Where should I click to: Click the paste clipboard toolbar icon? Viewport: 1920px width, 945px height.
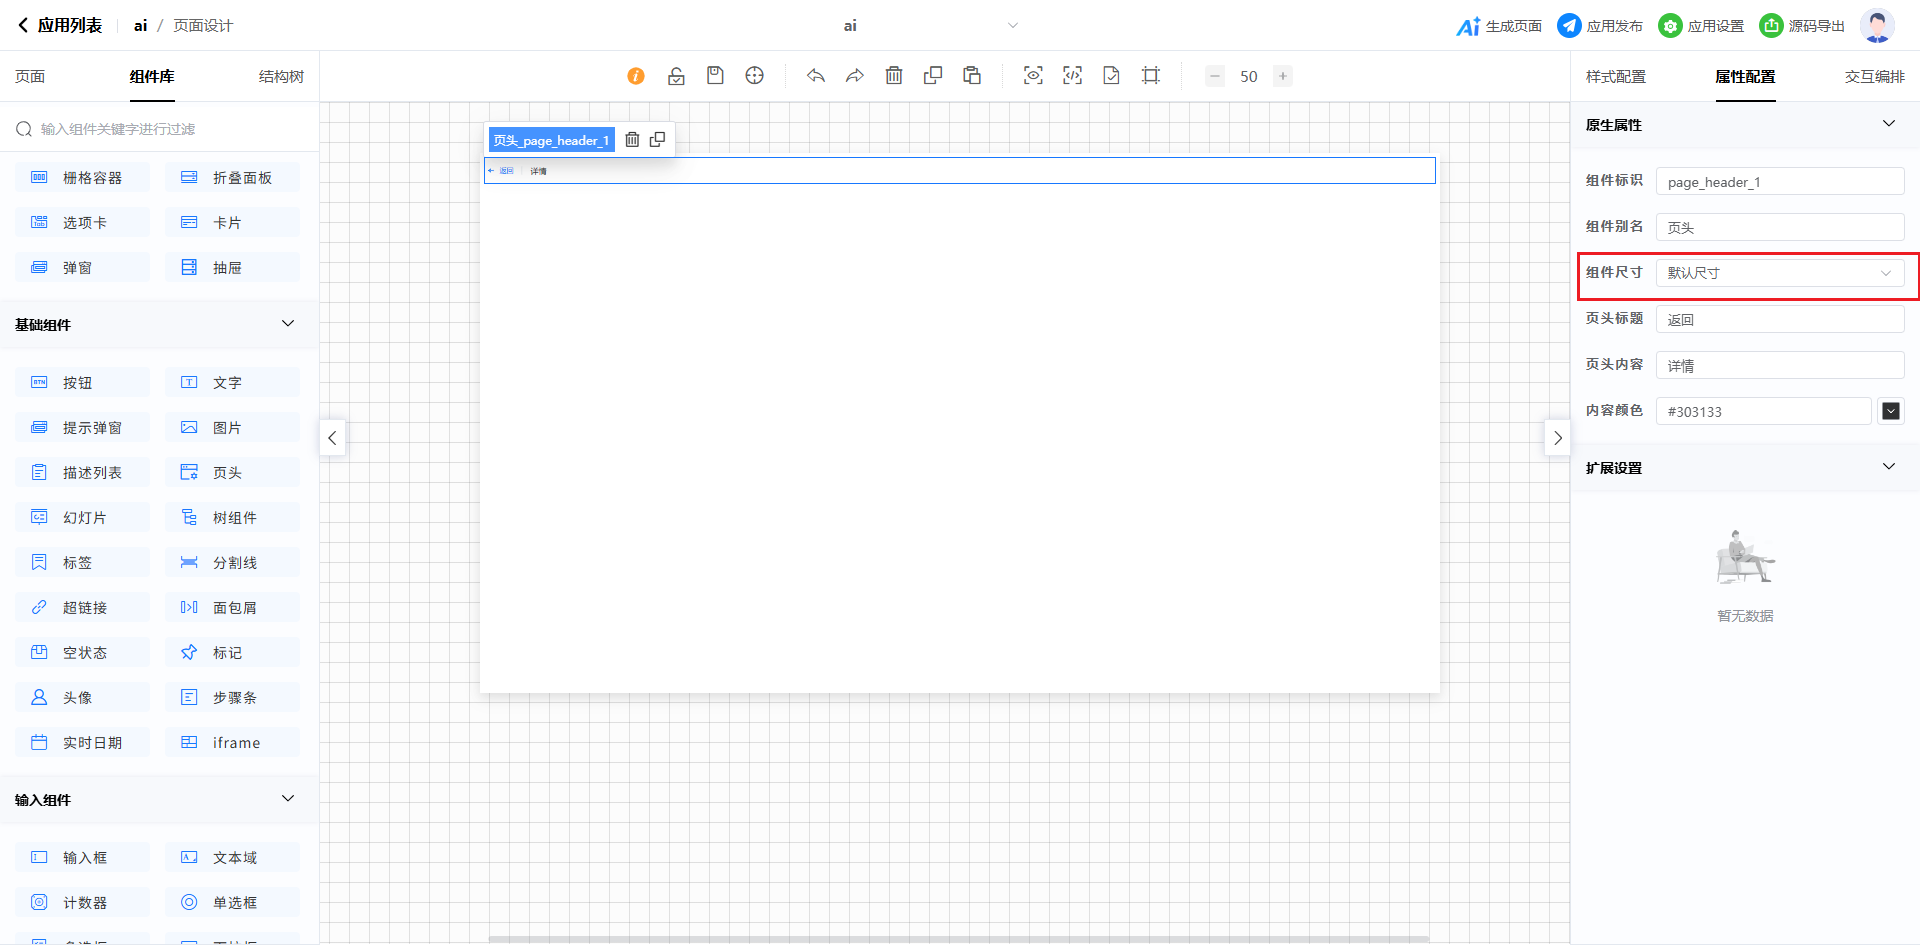[972, 76]
